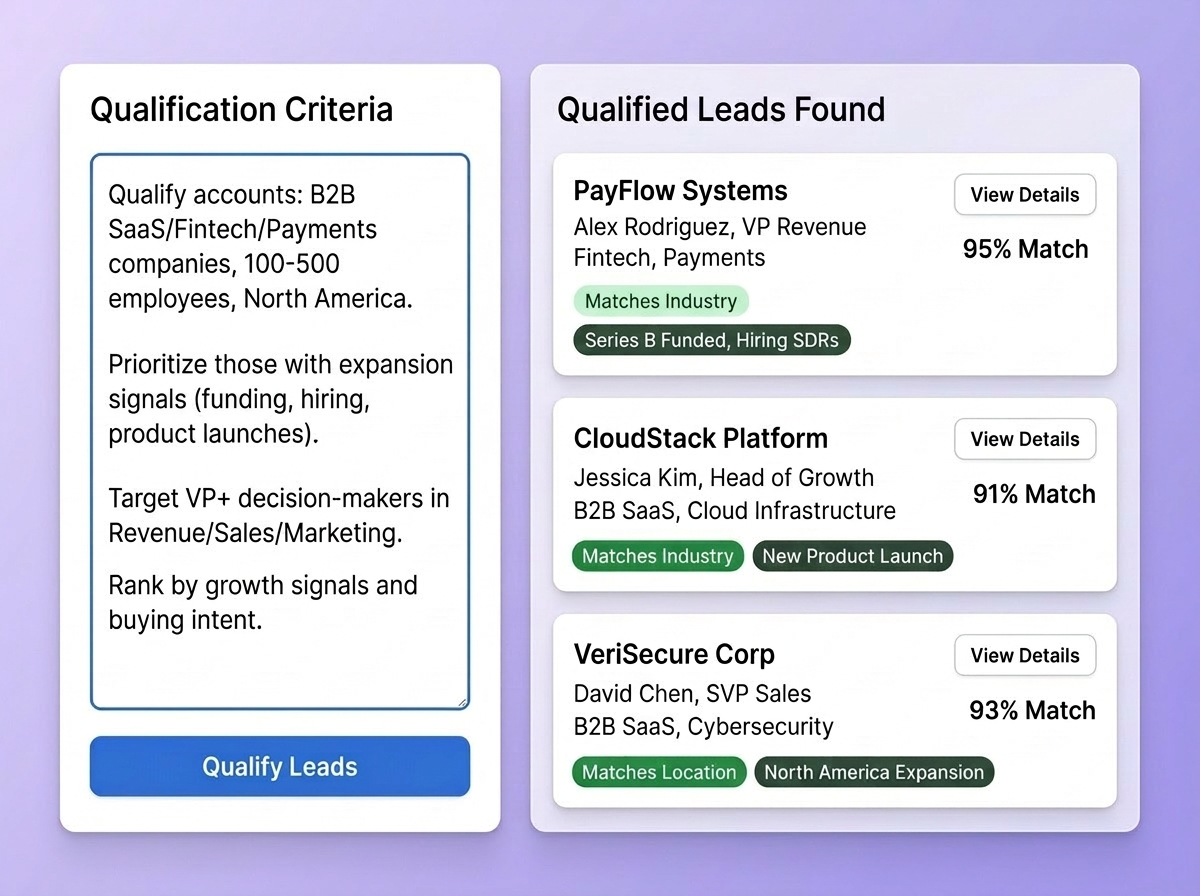The image size is (1200, 896).
Task: Click the 93% Match score
Action: (x=1032, y=711)
